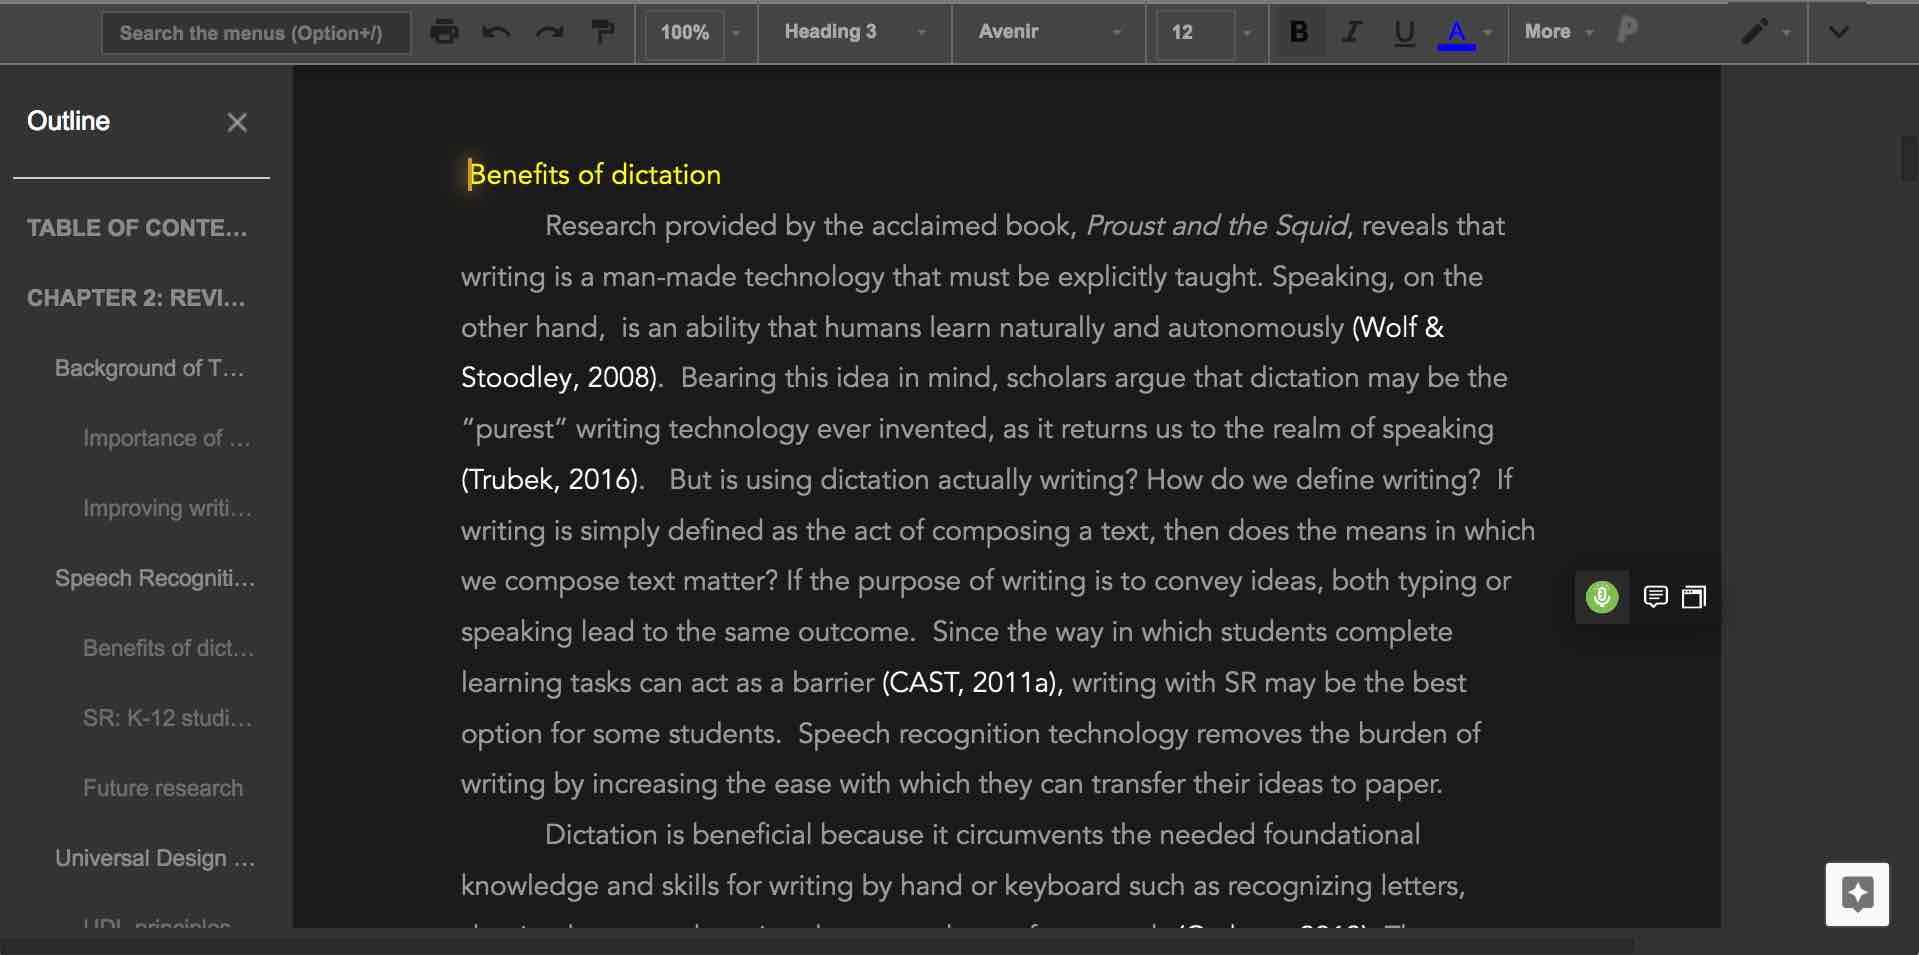This screenshot has width=1919, height=955.
Task: Toggle bold formatting
Action: pos(1297,33)
